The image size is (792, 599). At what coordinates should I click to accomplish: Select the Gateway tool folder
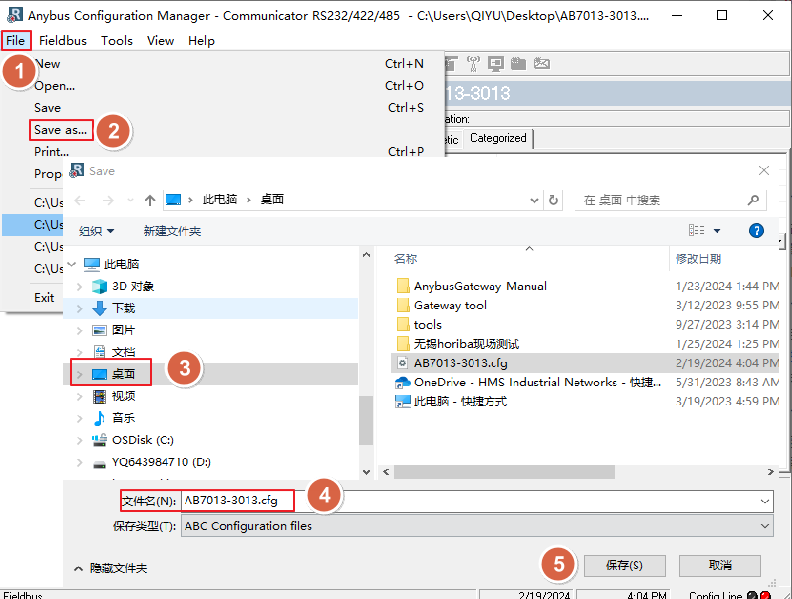click(450, 305)
